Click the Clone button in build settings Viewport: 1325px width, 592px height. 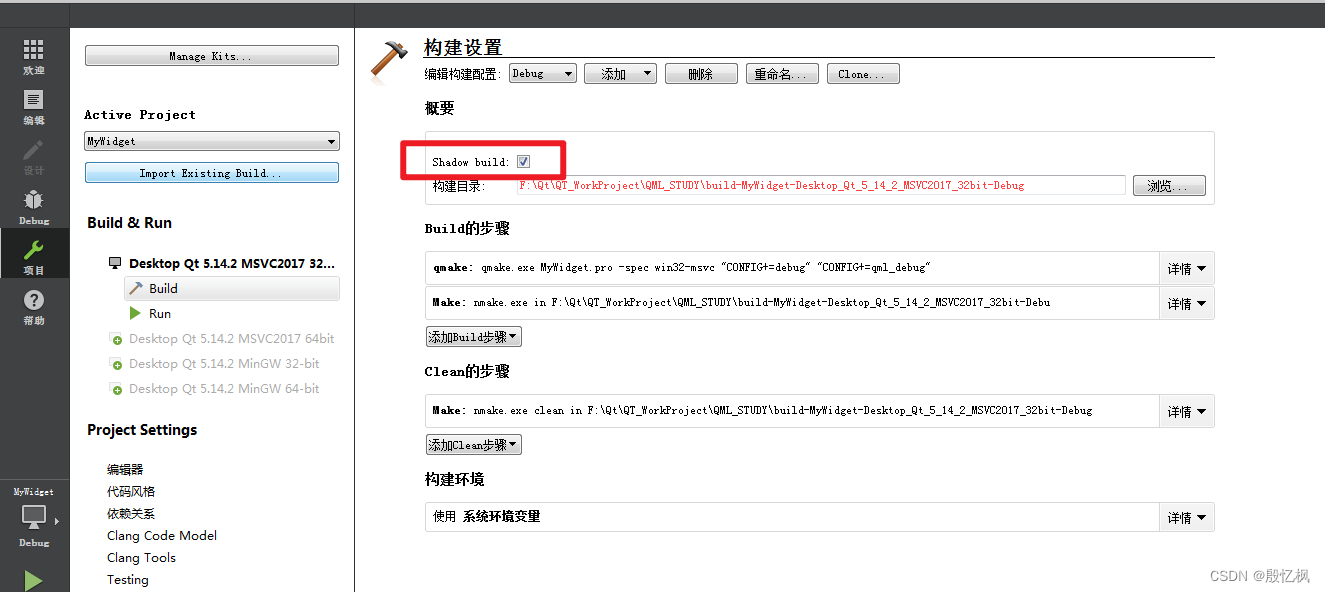click(862, 73)
